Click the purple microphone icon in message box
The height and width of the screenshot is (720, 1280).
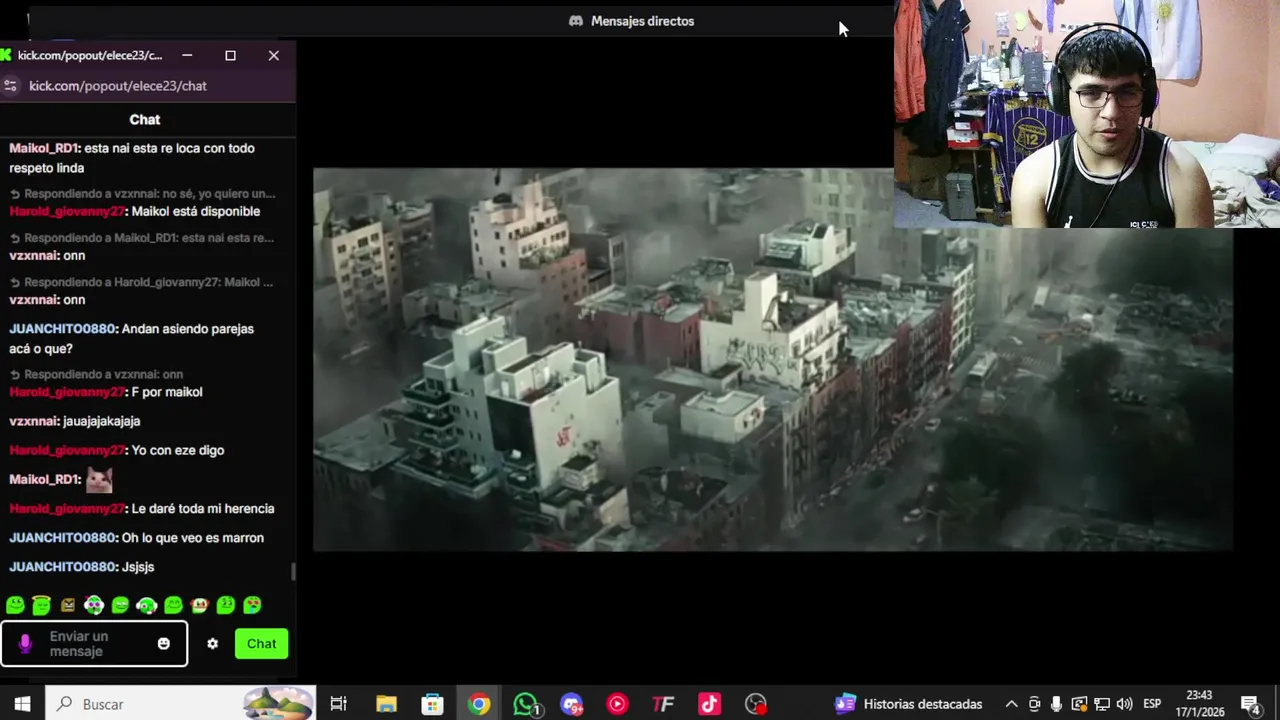pyautogui.click(x=25, y=644)
